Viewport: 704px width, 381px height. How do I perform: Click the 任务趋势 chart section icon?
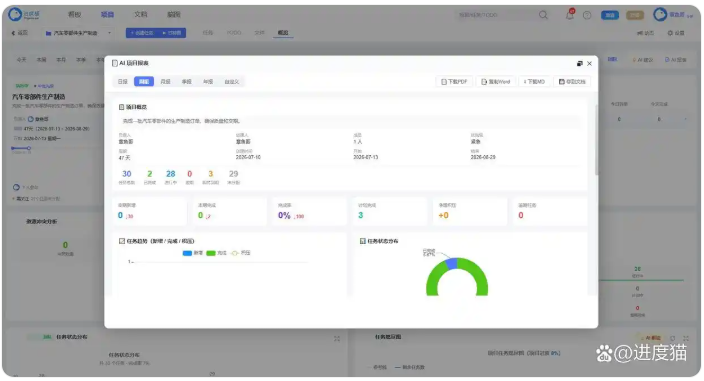pyautogui.click(x=122, y=241)
